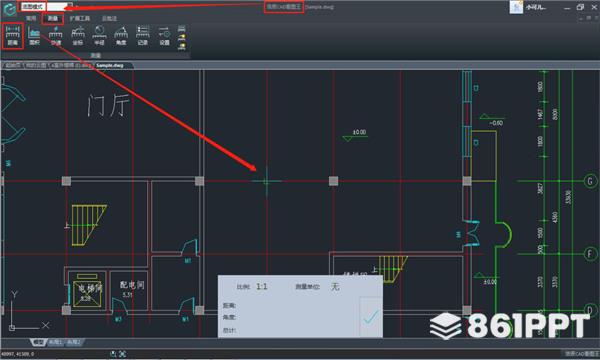Image resolution: width=600 pixels, height=360 pixels.
Task: Click the measurement unit value 无
Action: pos(335,287)
